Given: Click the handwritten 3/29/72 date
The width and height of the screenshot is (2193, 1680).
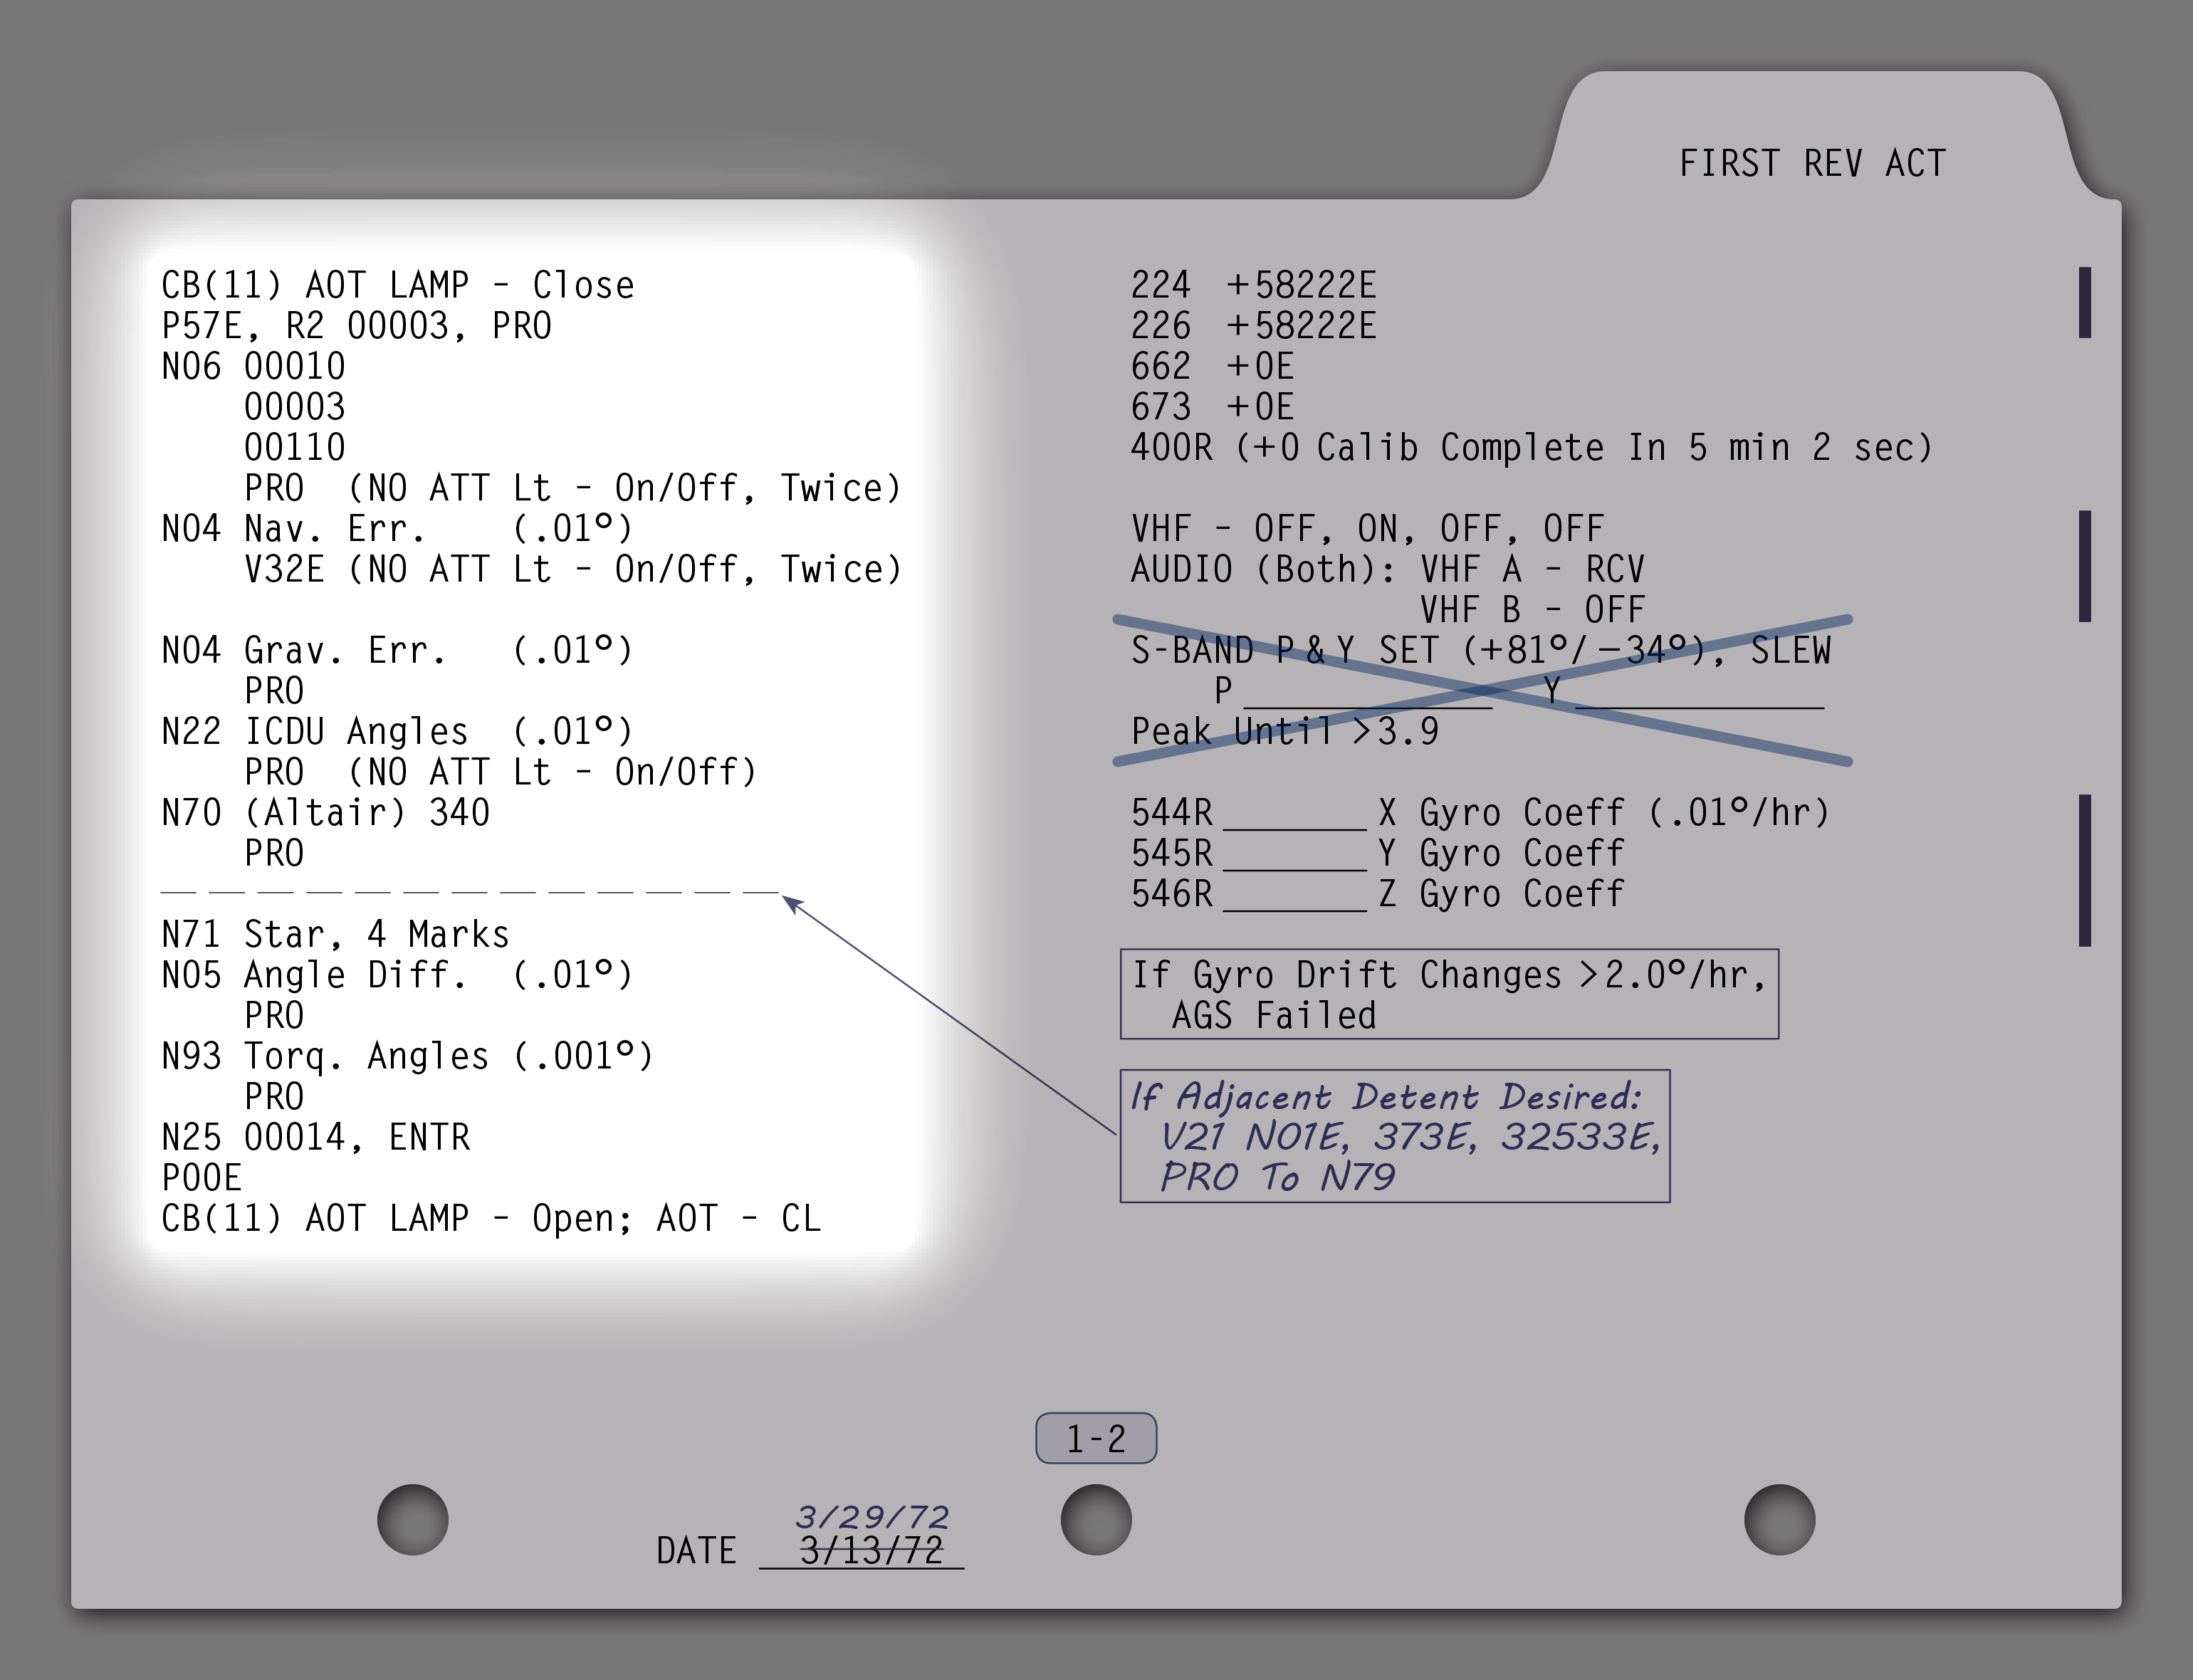Looking at the screenshot, I should 872,1517.
